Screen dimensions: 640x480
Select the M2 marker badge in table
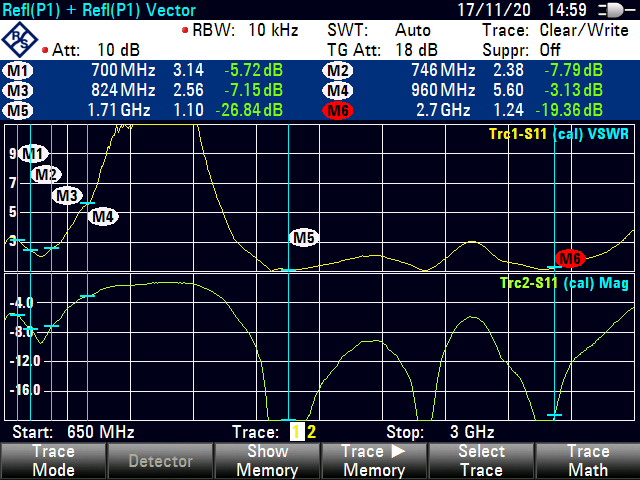[x=338, y=71]
